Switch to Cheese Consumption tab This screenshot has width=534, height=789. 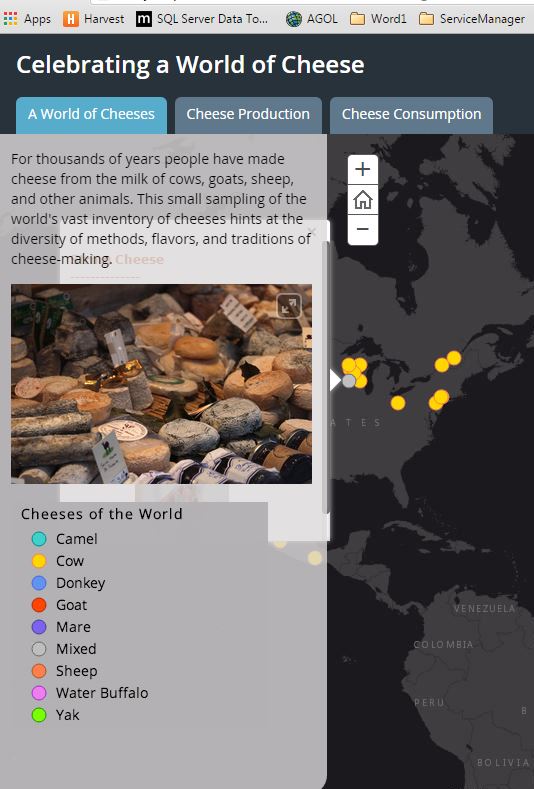tap(411, 115)
